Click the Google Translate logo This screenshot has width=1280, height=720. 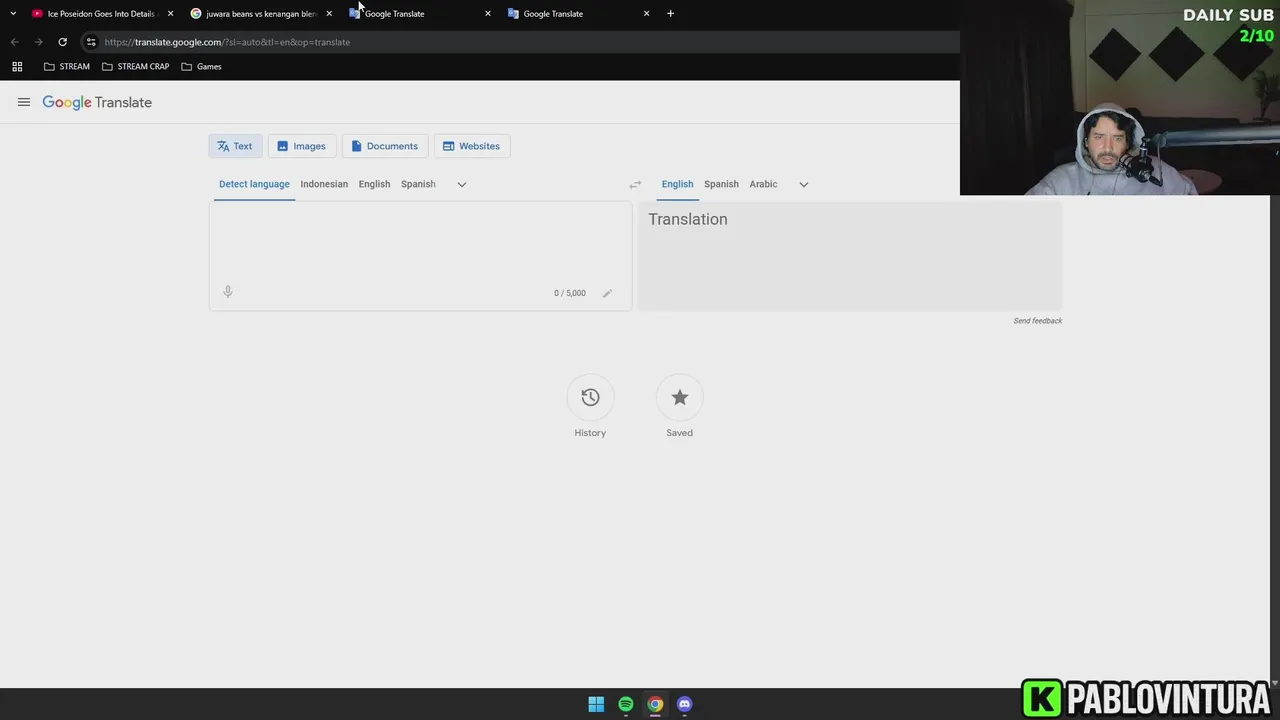[x=97, y=102]
